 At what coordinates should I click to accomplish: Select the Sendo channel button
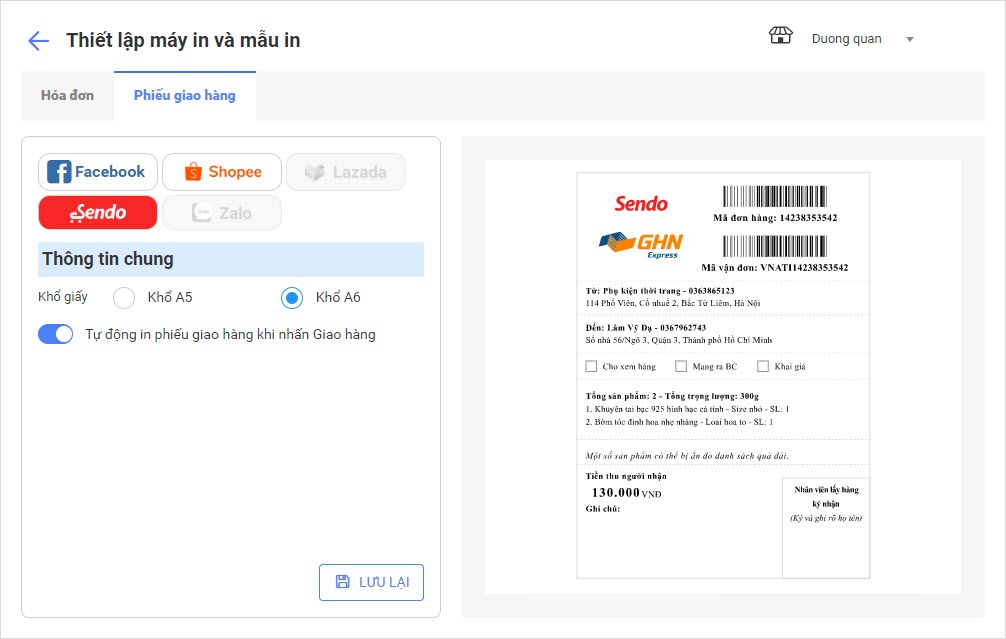pyautogui.click(x=98, y=212)
